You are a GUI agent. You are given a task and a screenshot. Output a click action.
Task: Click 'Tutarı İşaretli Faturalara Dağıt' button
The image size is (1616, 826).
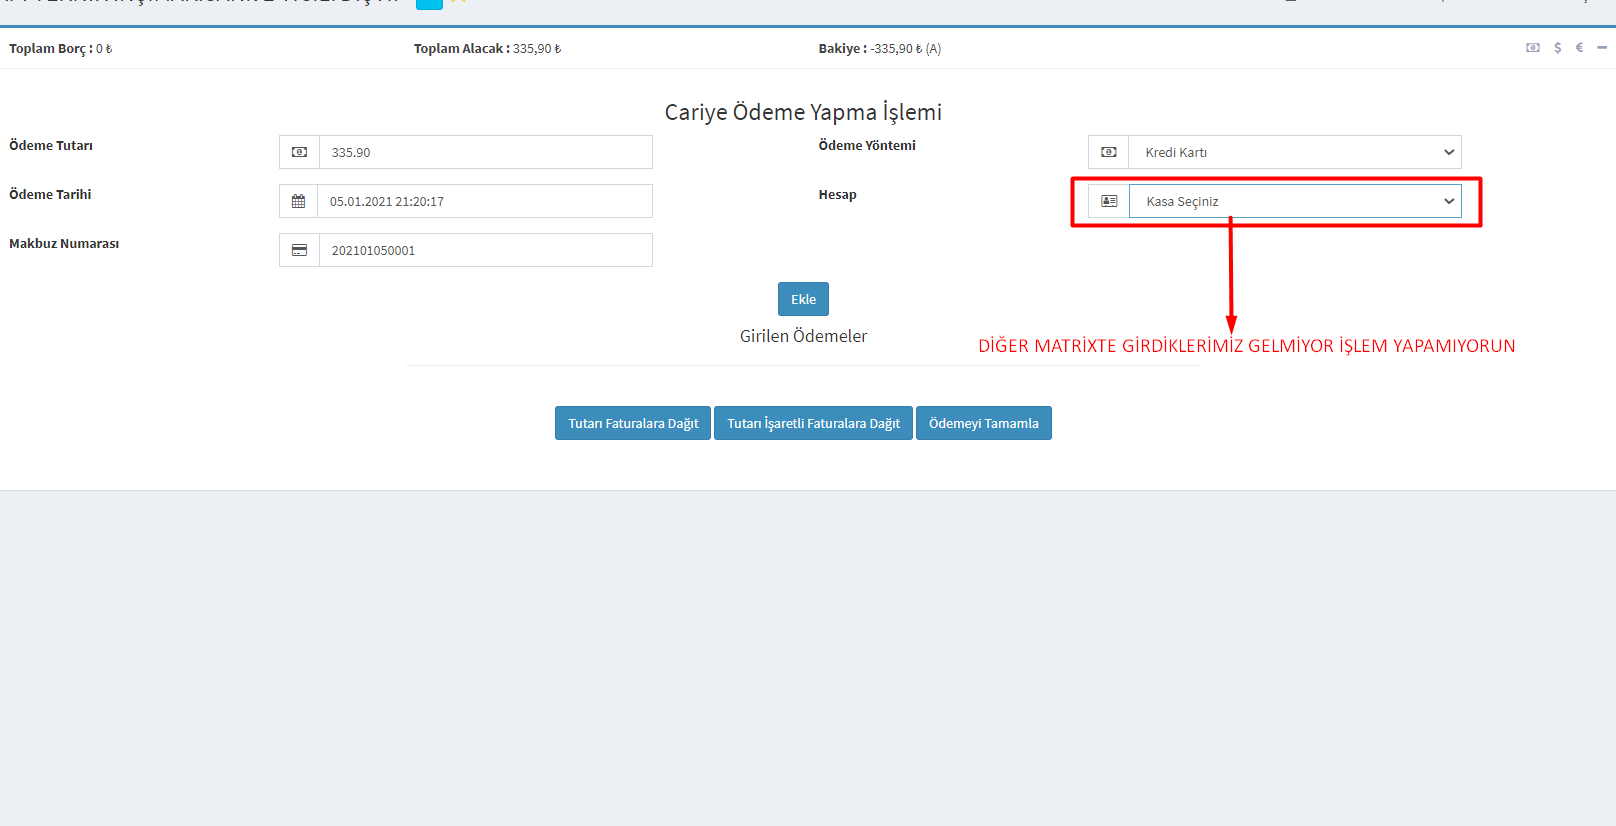[x=813, y=423]
